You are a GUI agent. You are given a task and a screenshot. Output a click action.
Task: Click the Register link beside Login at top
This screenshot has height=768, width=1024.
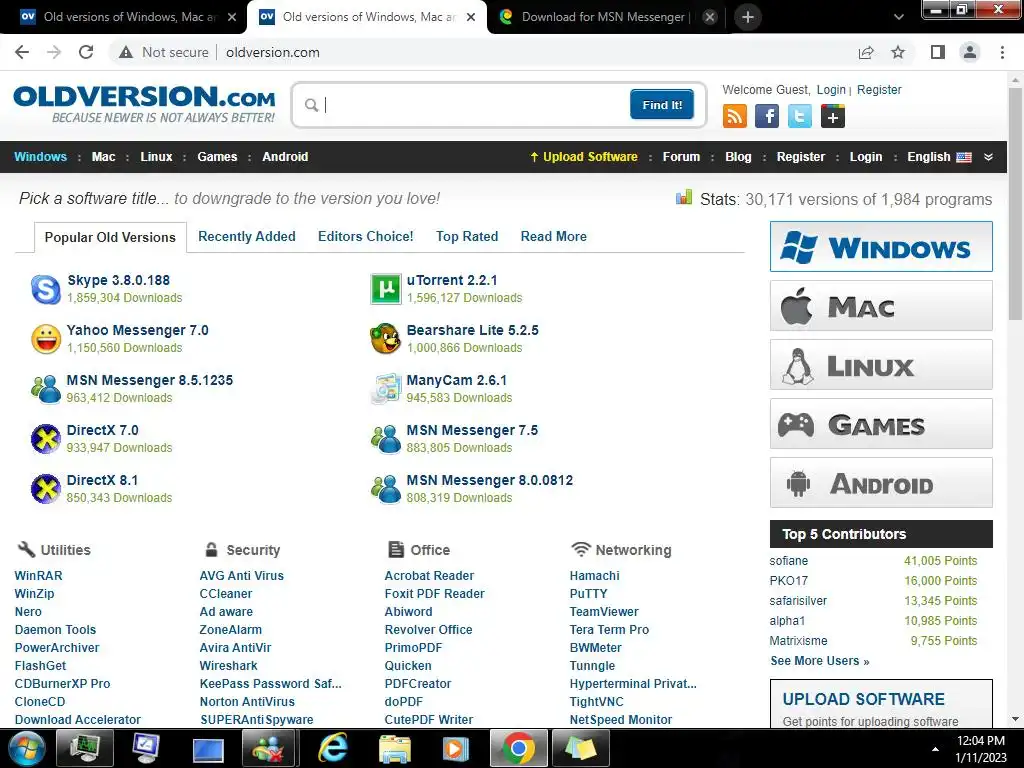(879, 89)
